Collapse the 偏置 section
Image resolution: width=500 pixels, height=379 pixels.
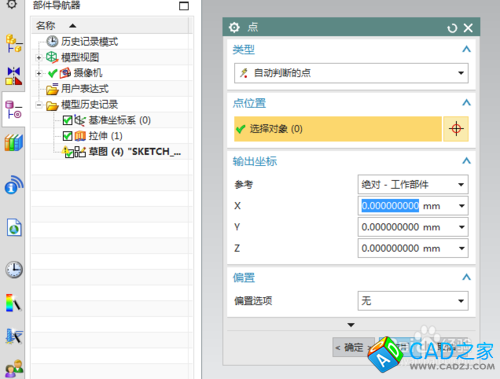[x=466, y=277]
